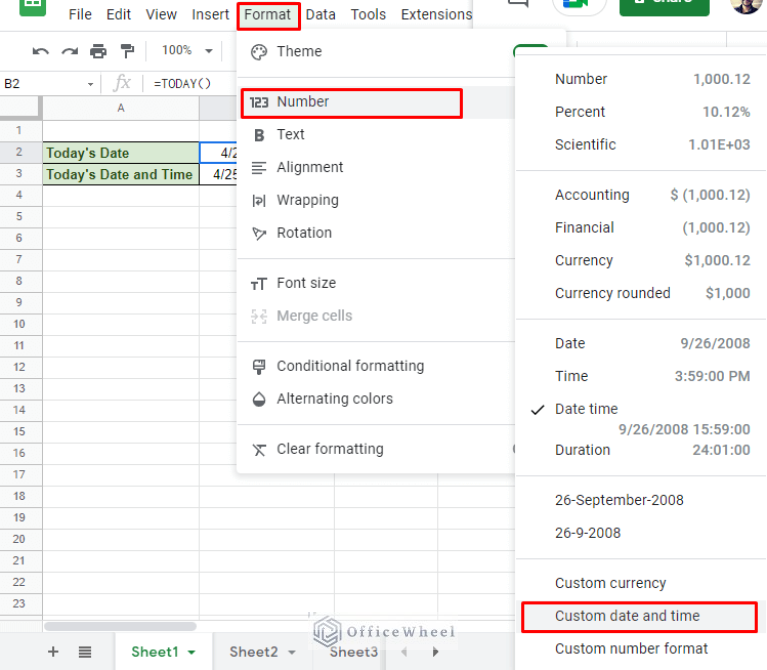Click the undo arrow icon
Viewport: 767px width, 670px height.
[x=41, y=51]
